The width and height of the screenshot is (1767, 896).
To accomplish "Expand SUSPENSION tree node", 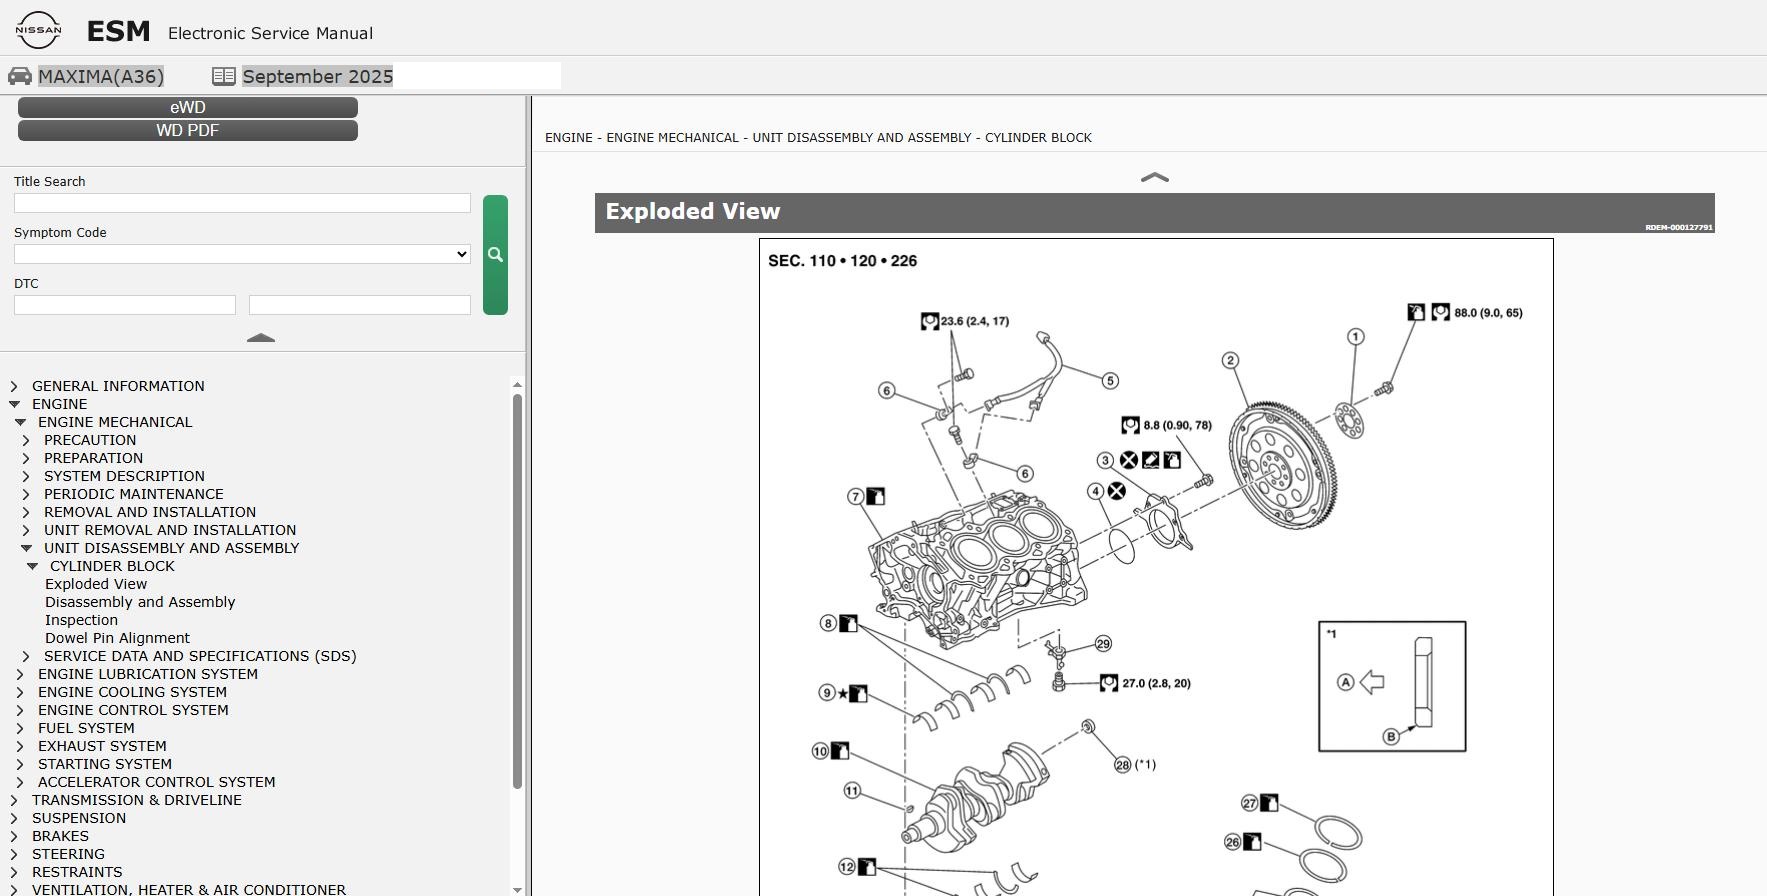I will [x=14, y=818].
